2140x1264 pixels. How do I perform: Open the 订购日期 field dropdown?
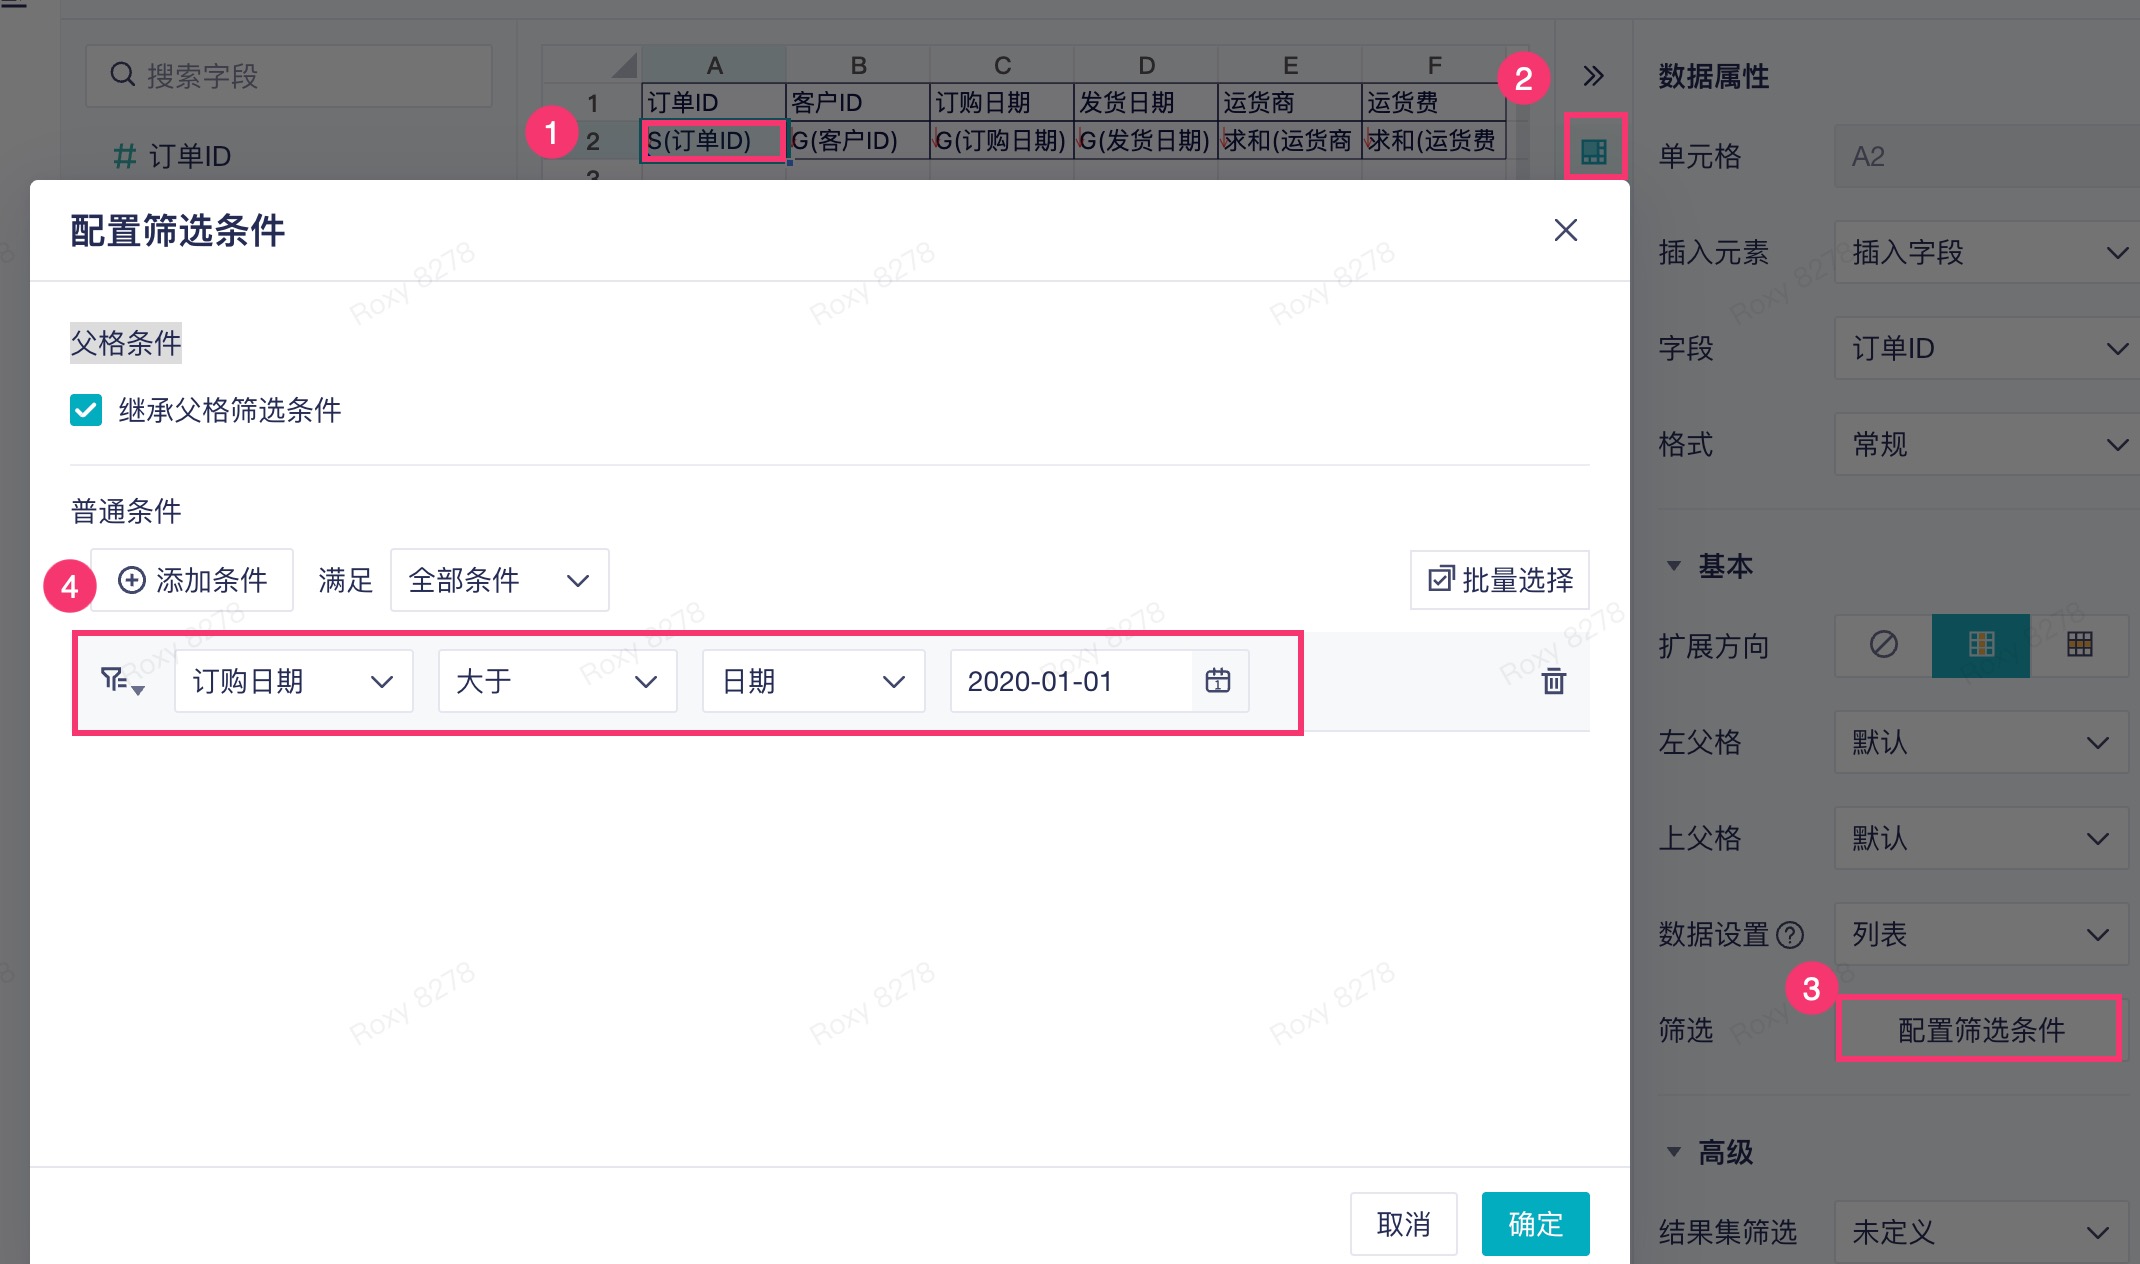(x=293, y=682)
